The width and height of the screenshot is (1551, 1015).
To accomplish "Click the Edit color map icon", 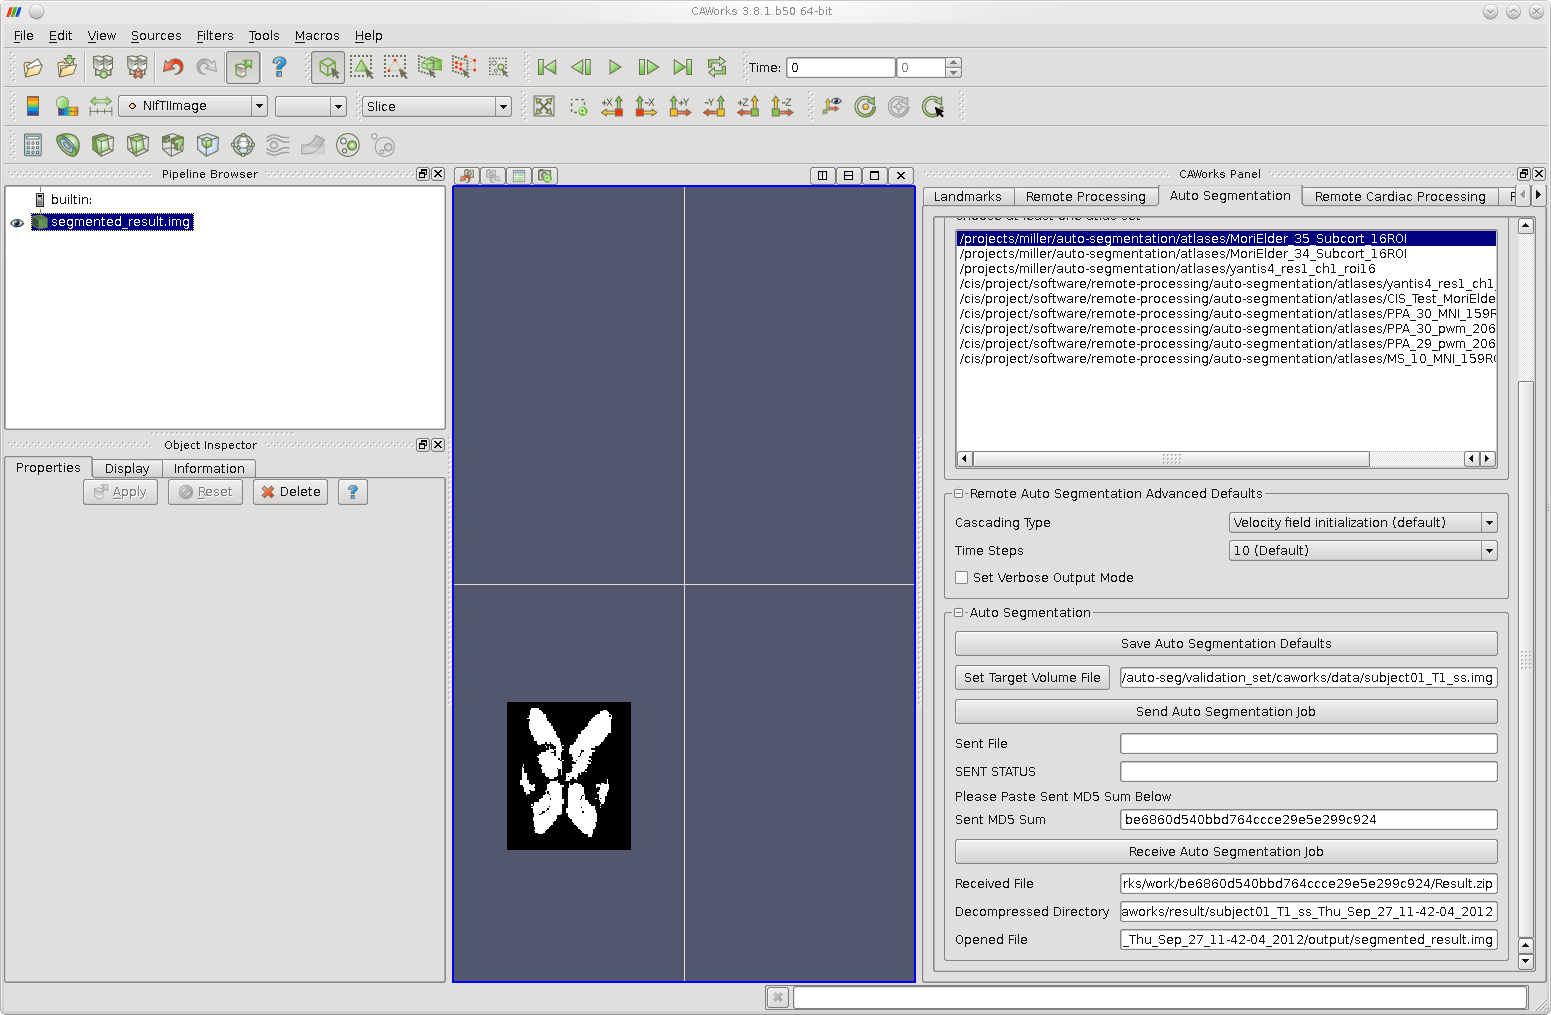I will click(x=67, y=107).
